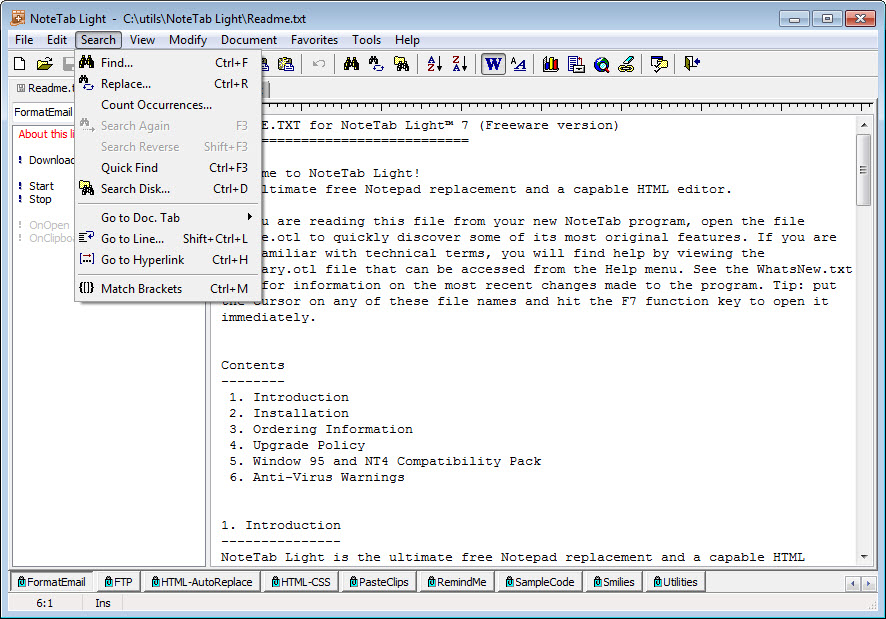Viewport: 886px width, 619px height.
Task: Close the open Search menu via its menu bar title
Action: (x=98, y=40)
